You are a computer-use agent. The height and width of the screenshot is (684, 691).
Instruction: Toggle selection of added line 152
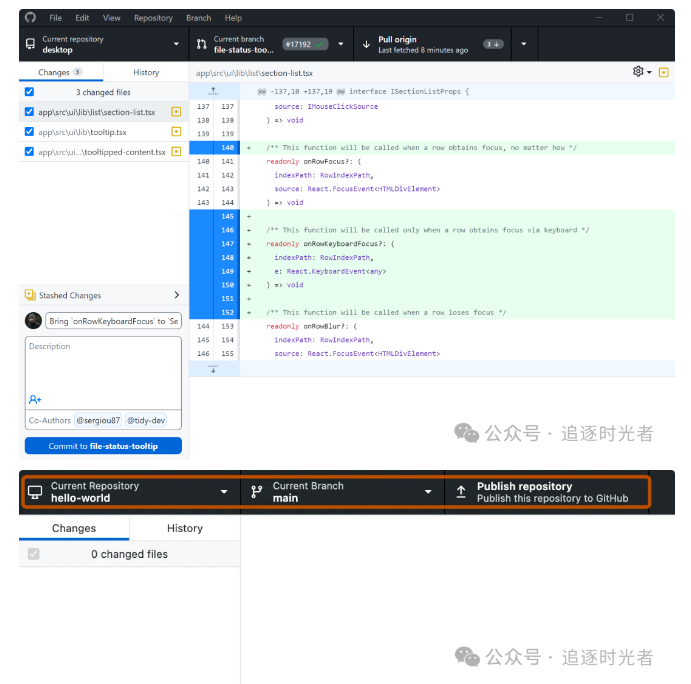(x=215, y=312)
